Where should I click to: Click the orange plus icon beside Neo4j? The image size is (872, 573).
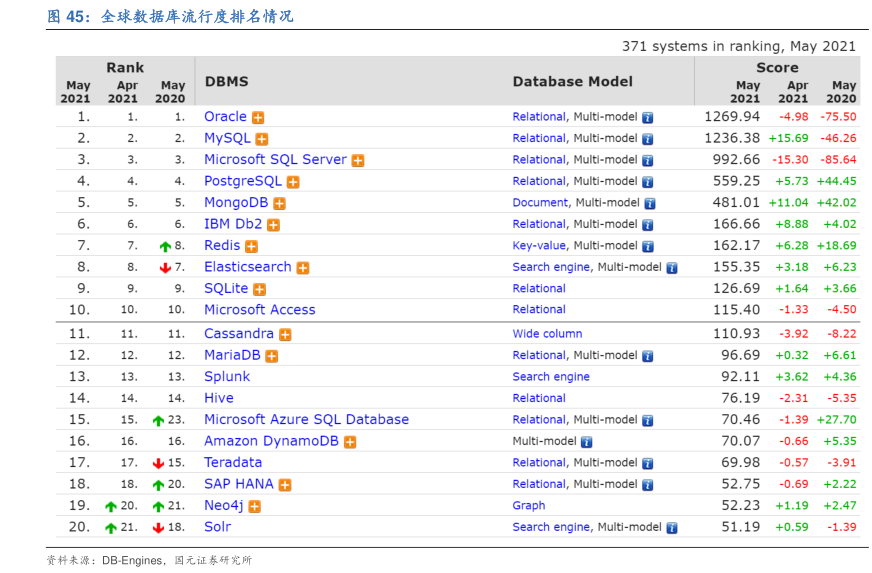(255, 507)
